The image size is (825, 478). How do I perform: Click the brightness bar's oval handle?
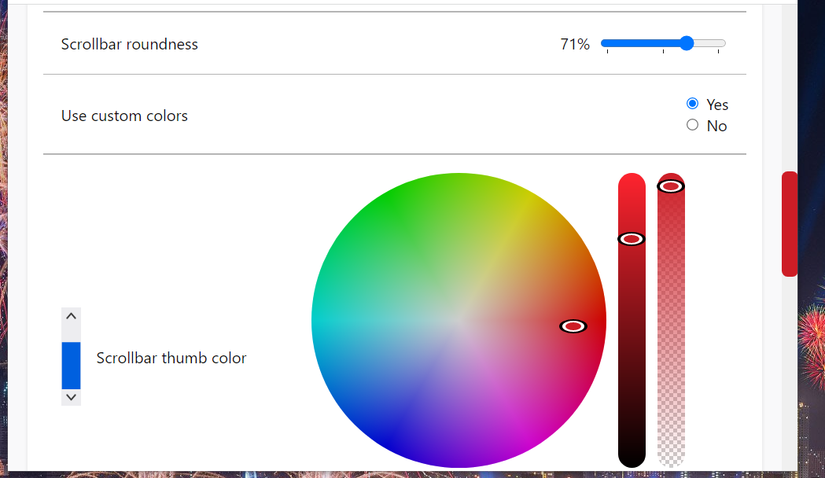pos(631,239)
